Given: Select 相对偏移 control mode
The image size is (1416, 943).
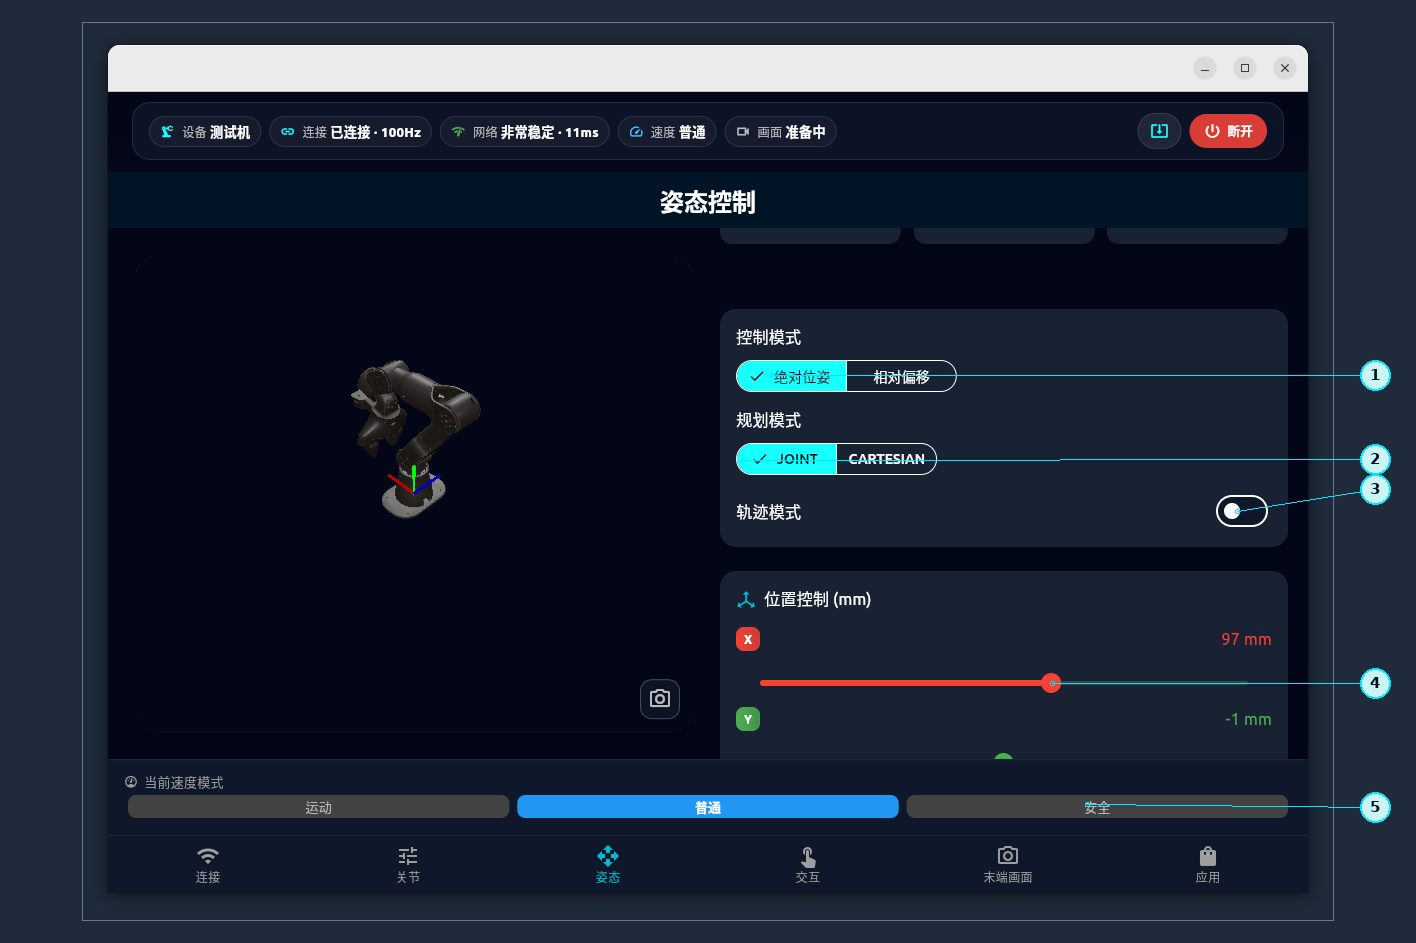Looking at the screenshot, I should click(x=901, y=376).
